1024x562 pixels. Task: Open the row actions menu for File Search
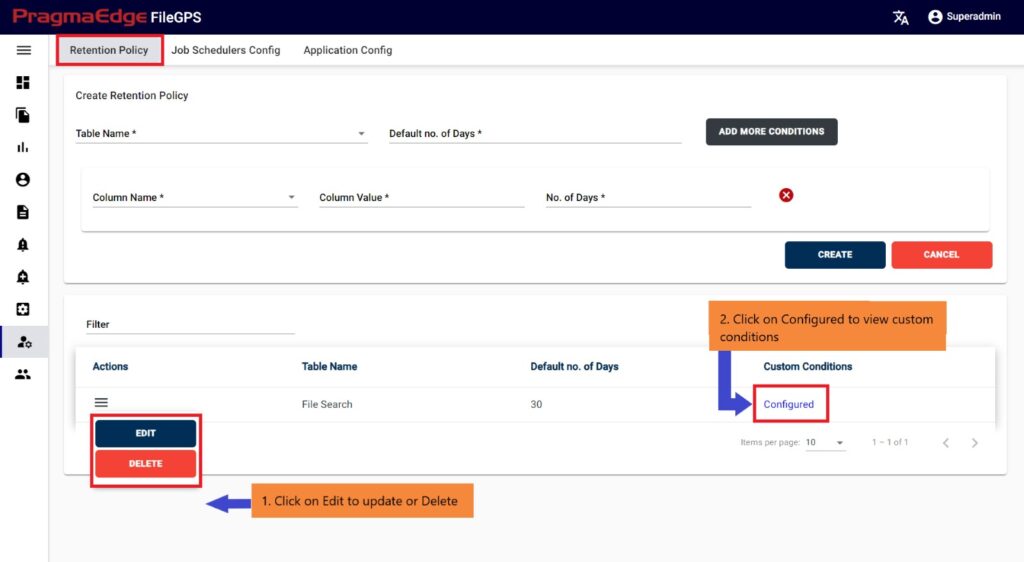(x=101, y=403)
